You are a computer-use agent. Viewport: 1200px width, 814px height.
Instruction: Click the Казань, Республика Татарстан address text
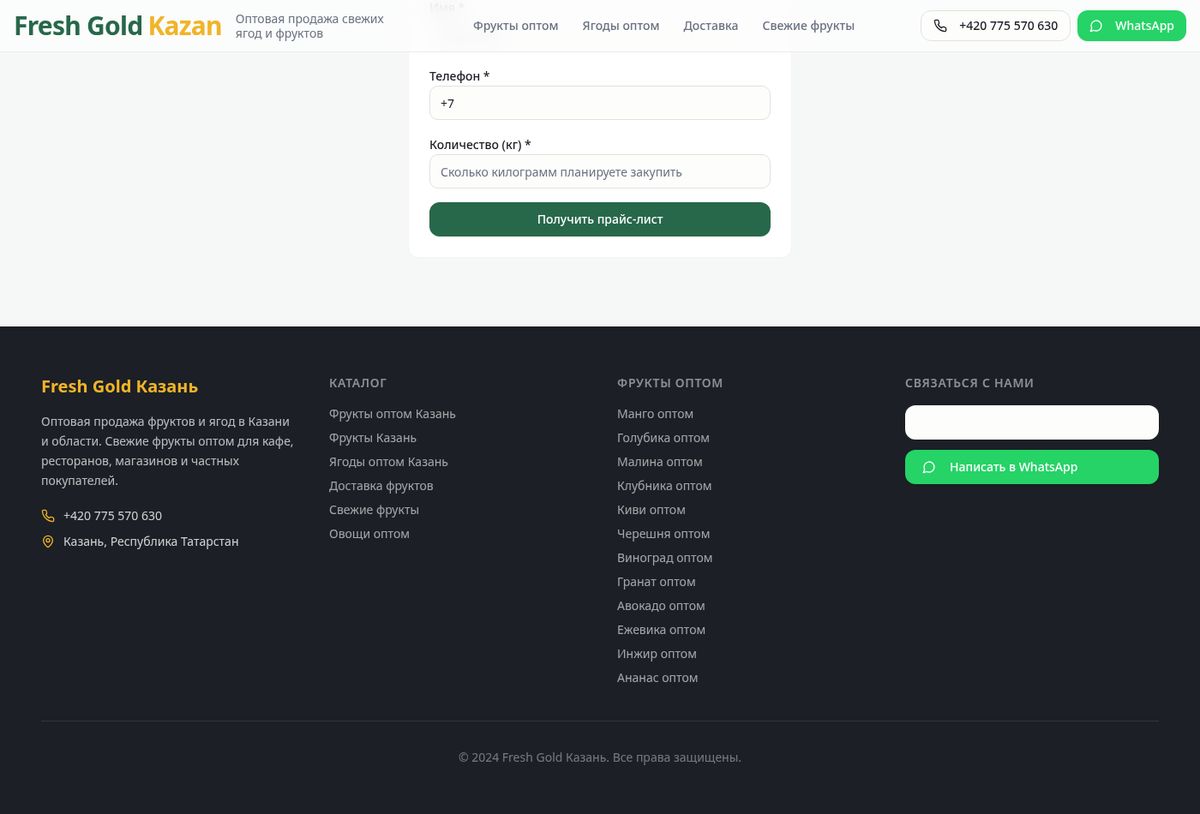(151, 542)
